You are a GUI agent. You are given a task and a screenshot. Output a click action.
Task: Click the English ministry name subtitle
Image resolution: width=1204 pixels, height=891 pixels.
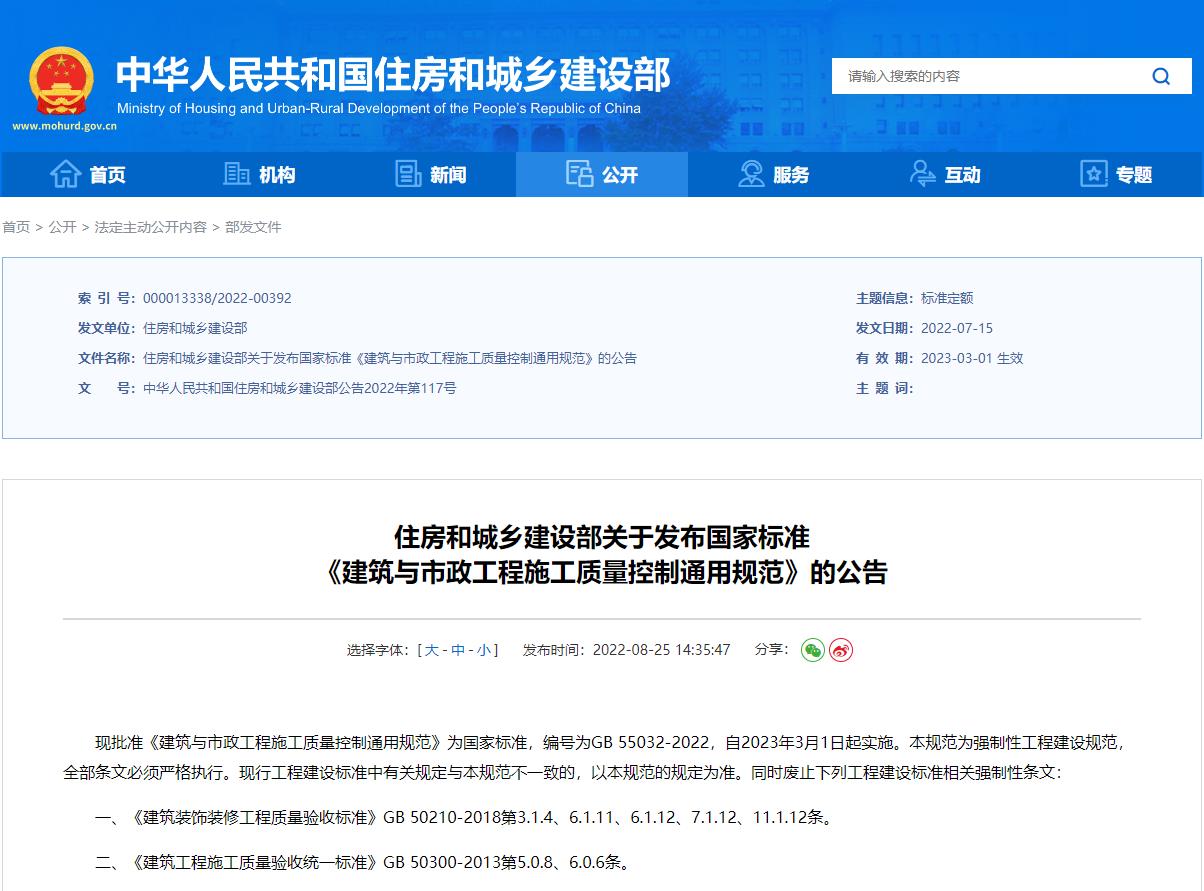pyautogui.click(x=379, y=108)
